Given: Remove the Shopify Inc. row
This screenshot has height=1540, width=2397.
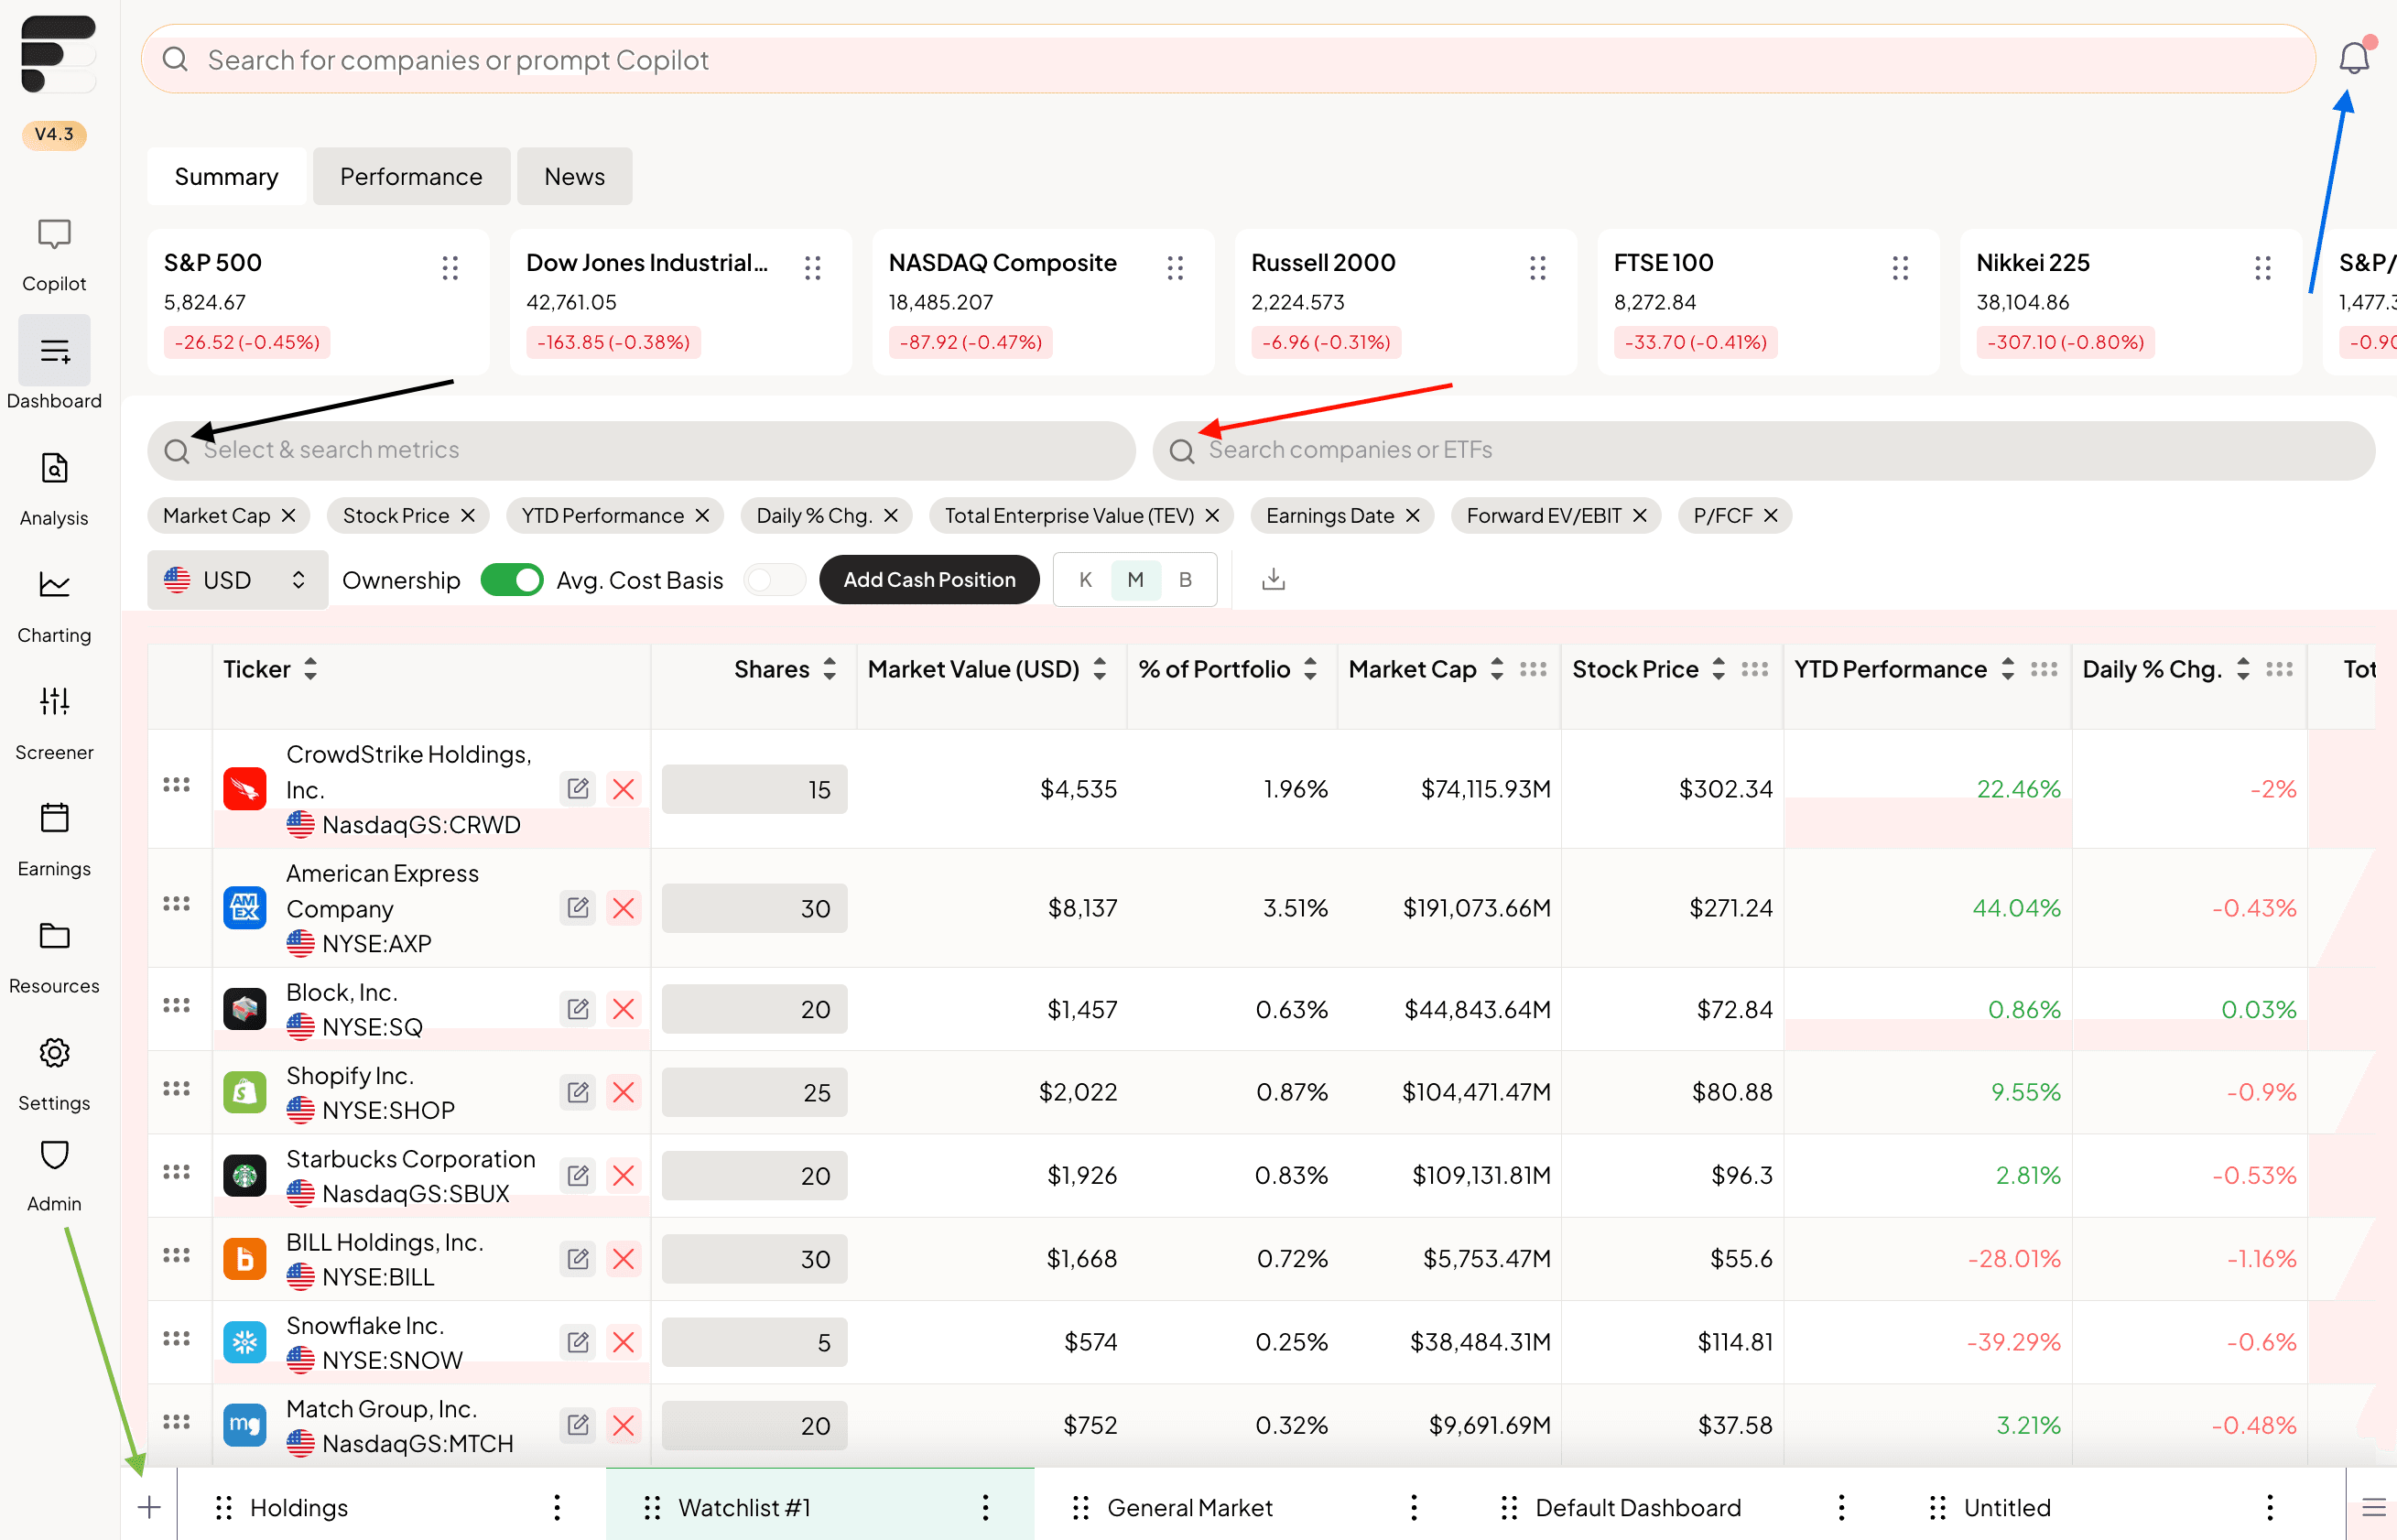Looking at the screenshot, I should tap(623, 1091).
